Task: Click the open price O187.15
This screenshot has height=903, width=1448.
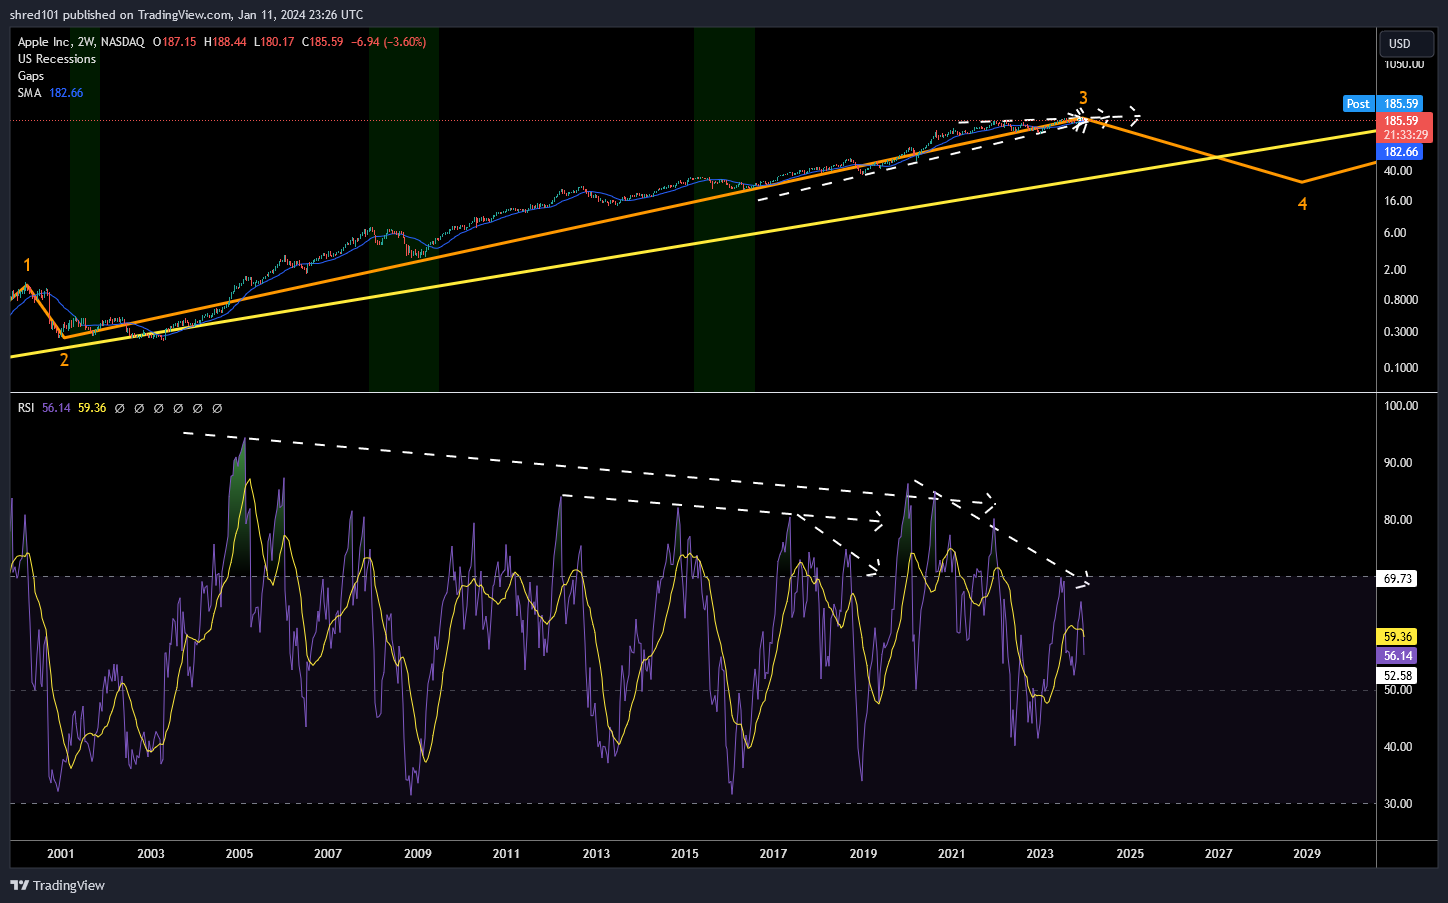Action: [x=175, y=42]
